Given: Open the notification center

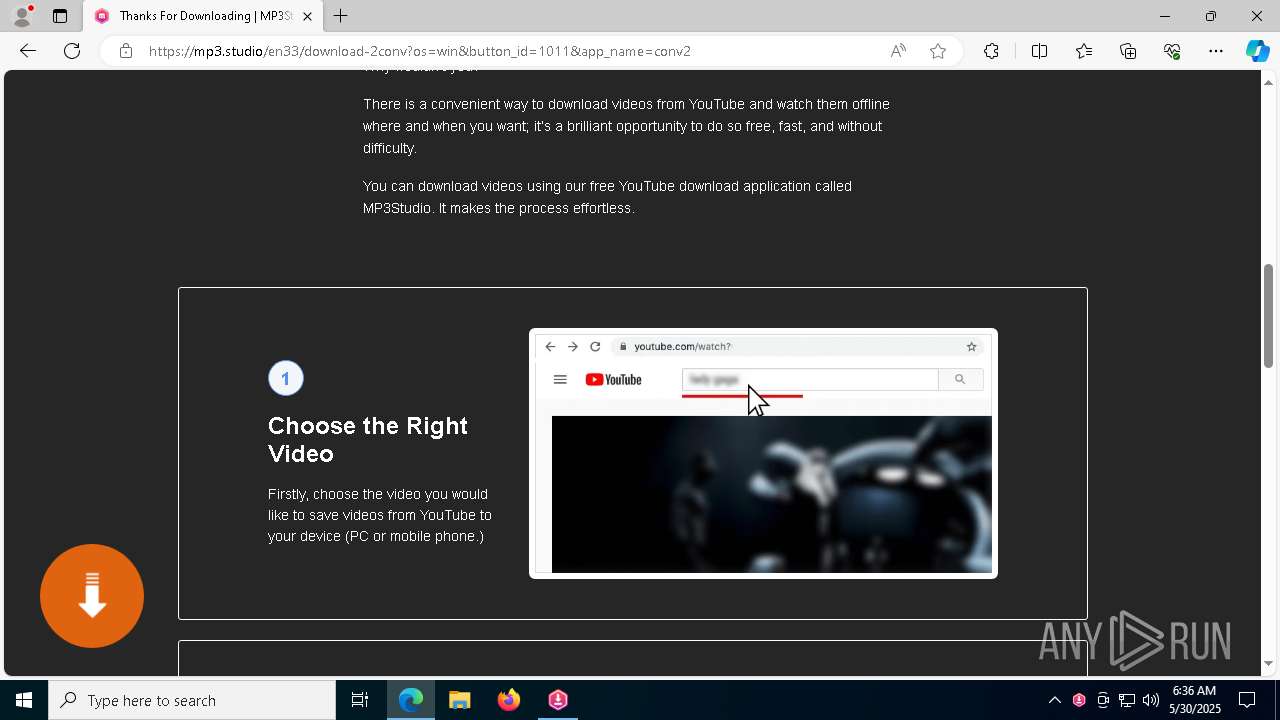Looking at the screenshot, I should 1248,700.
